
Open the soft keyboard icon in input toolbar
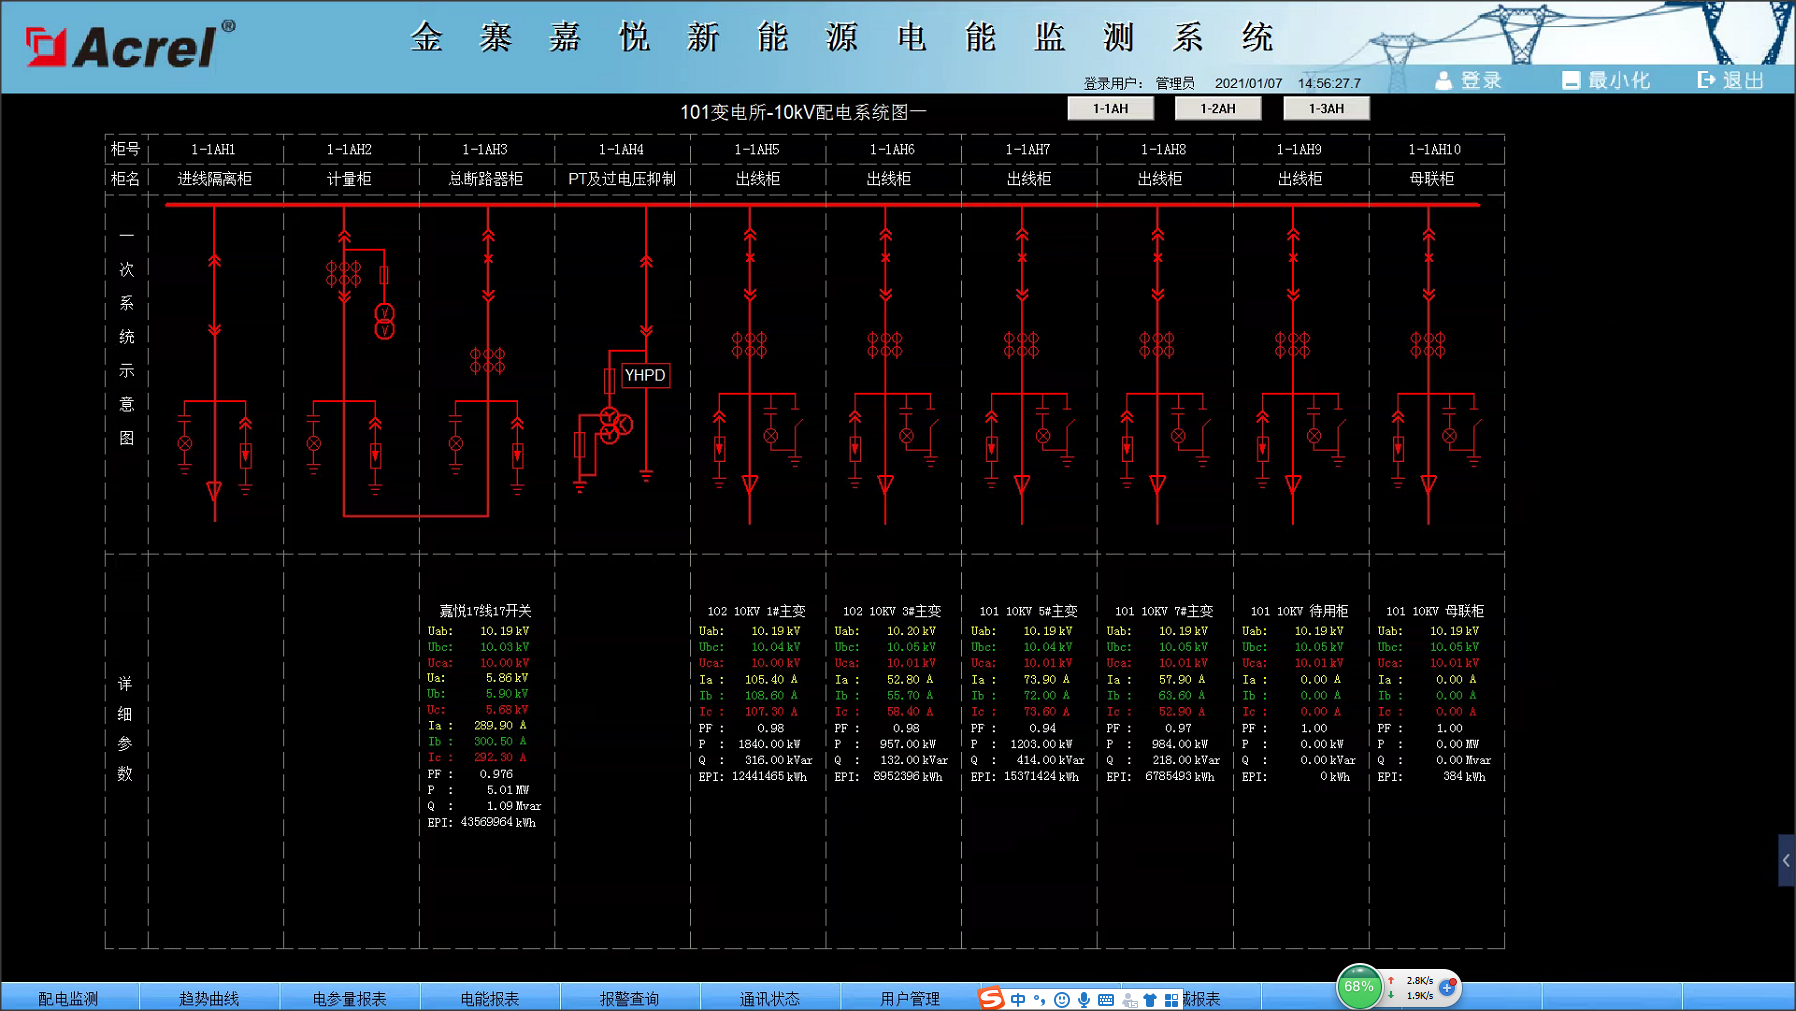point(1106,999)
